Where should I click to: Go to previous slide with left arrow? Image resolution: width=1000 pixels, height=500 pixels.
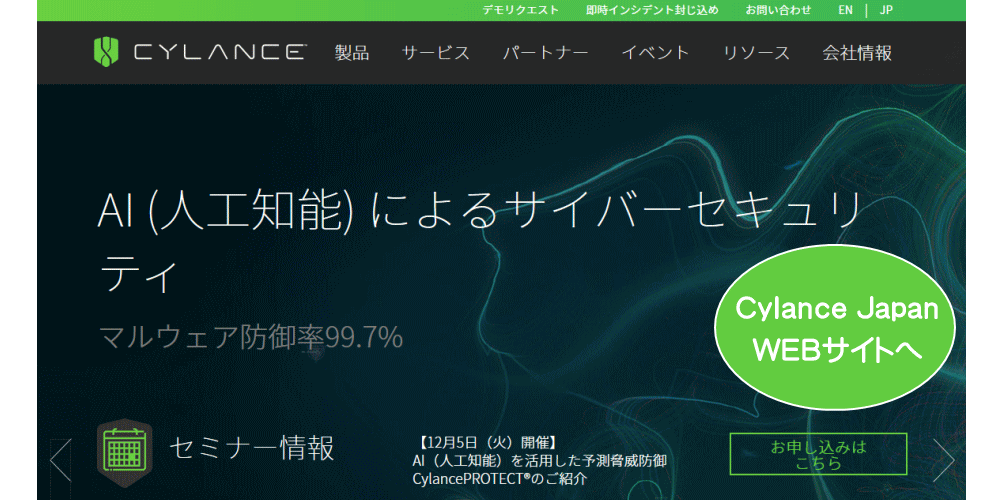pos(61,460)
